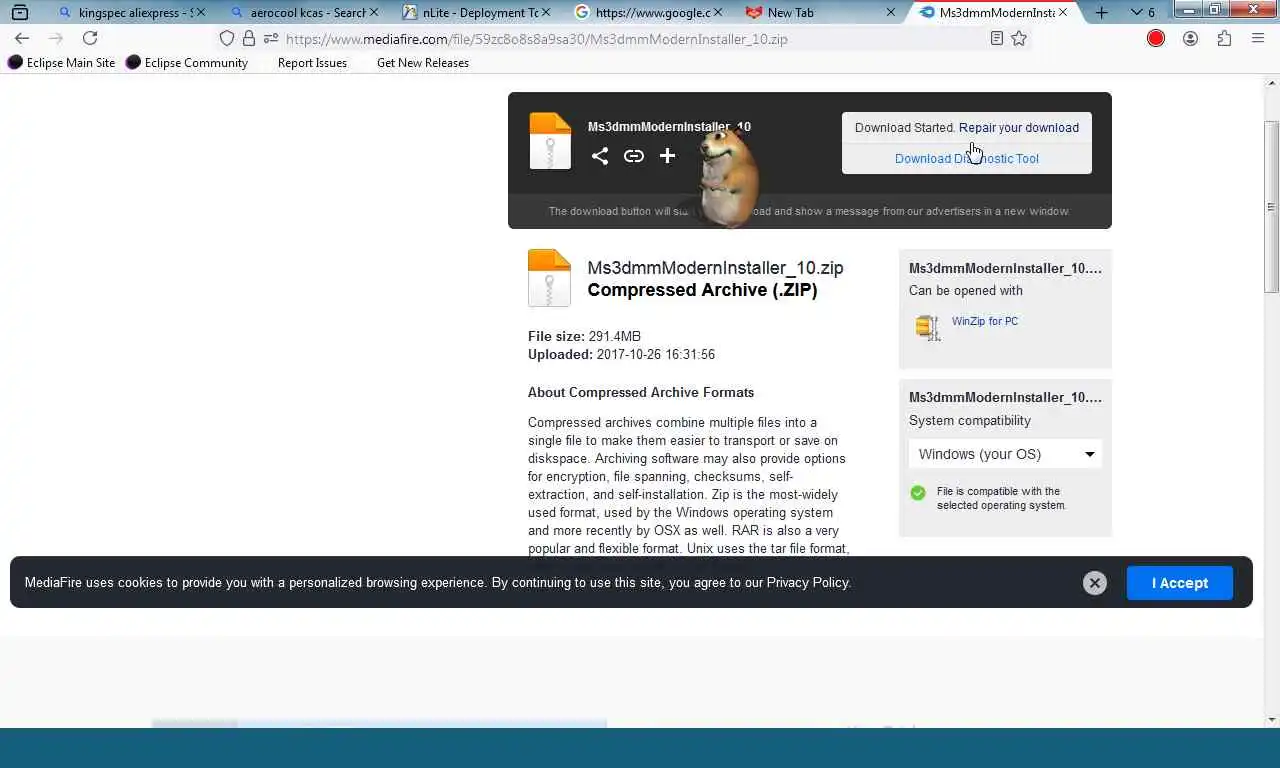Close the google.com tab
This screenshot has width=1280, height=768.
pos(717,12)
